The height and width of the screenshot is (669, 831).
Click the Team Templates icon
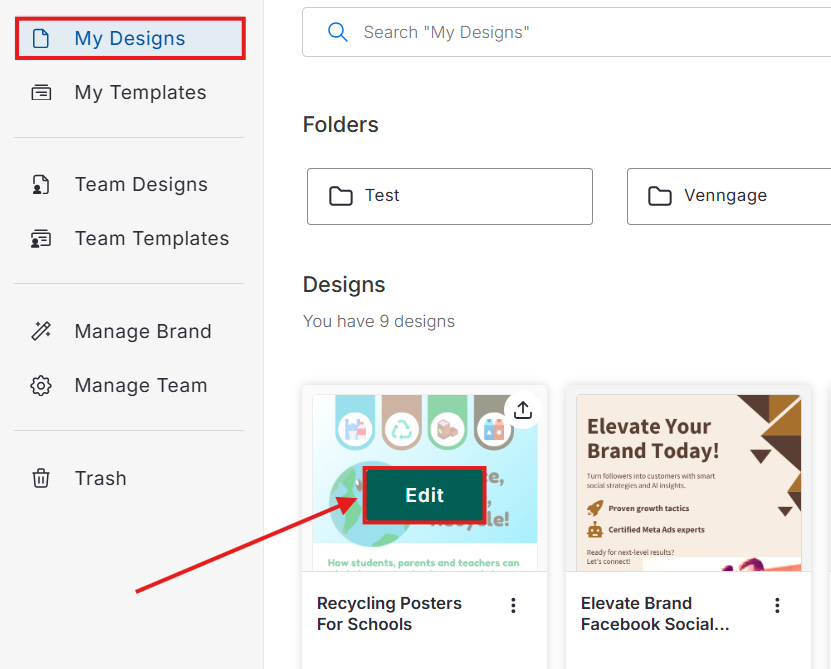point(41,239)
